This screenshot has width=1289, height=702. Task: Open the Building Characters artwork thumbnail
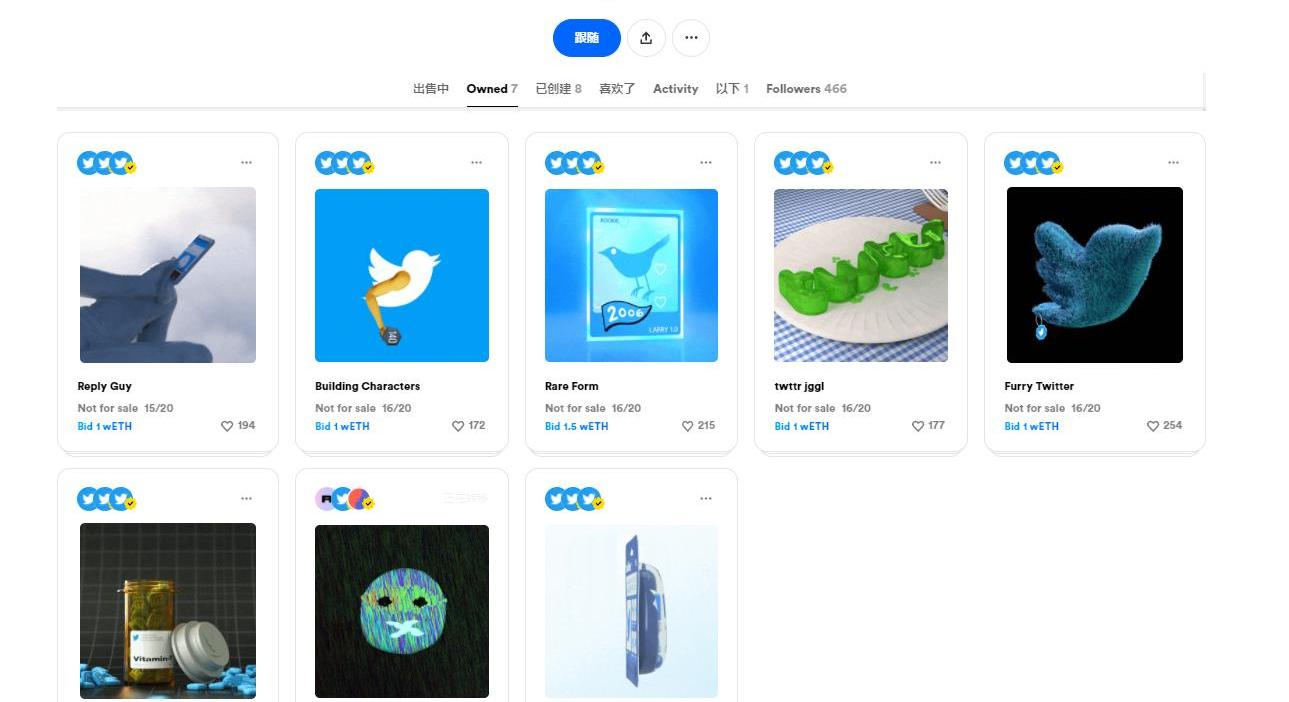click(402, 275)
